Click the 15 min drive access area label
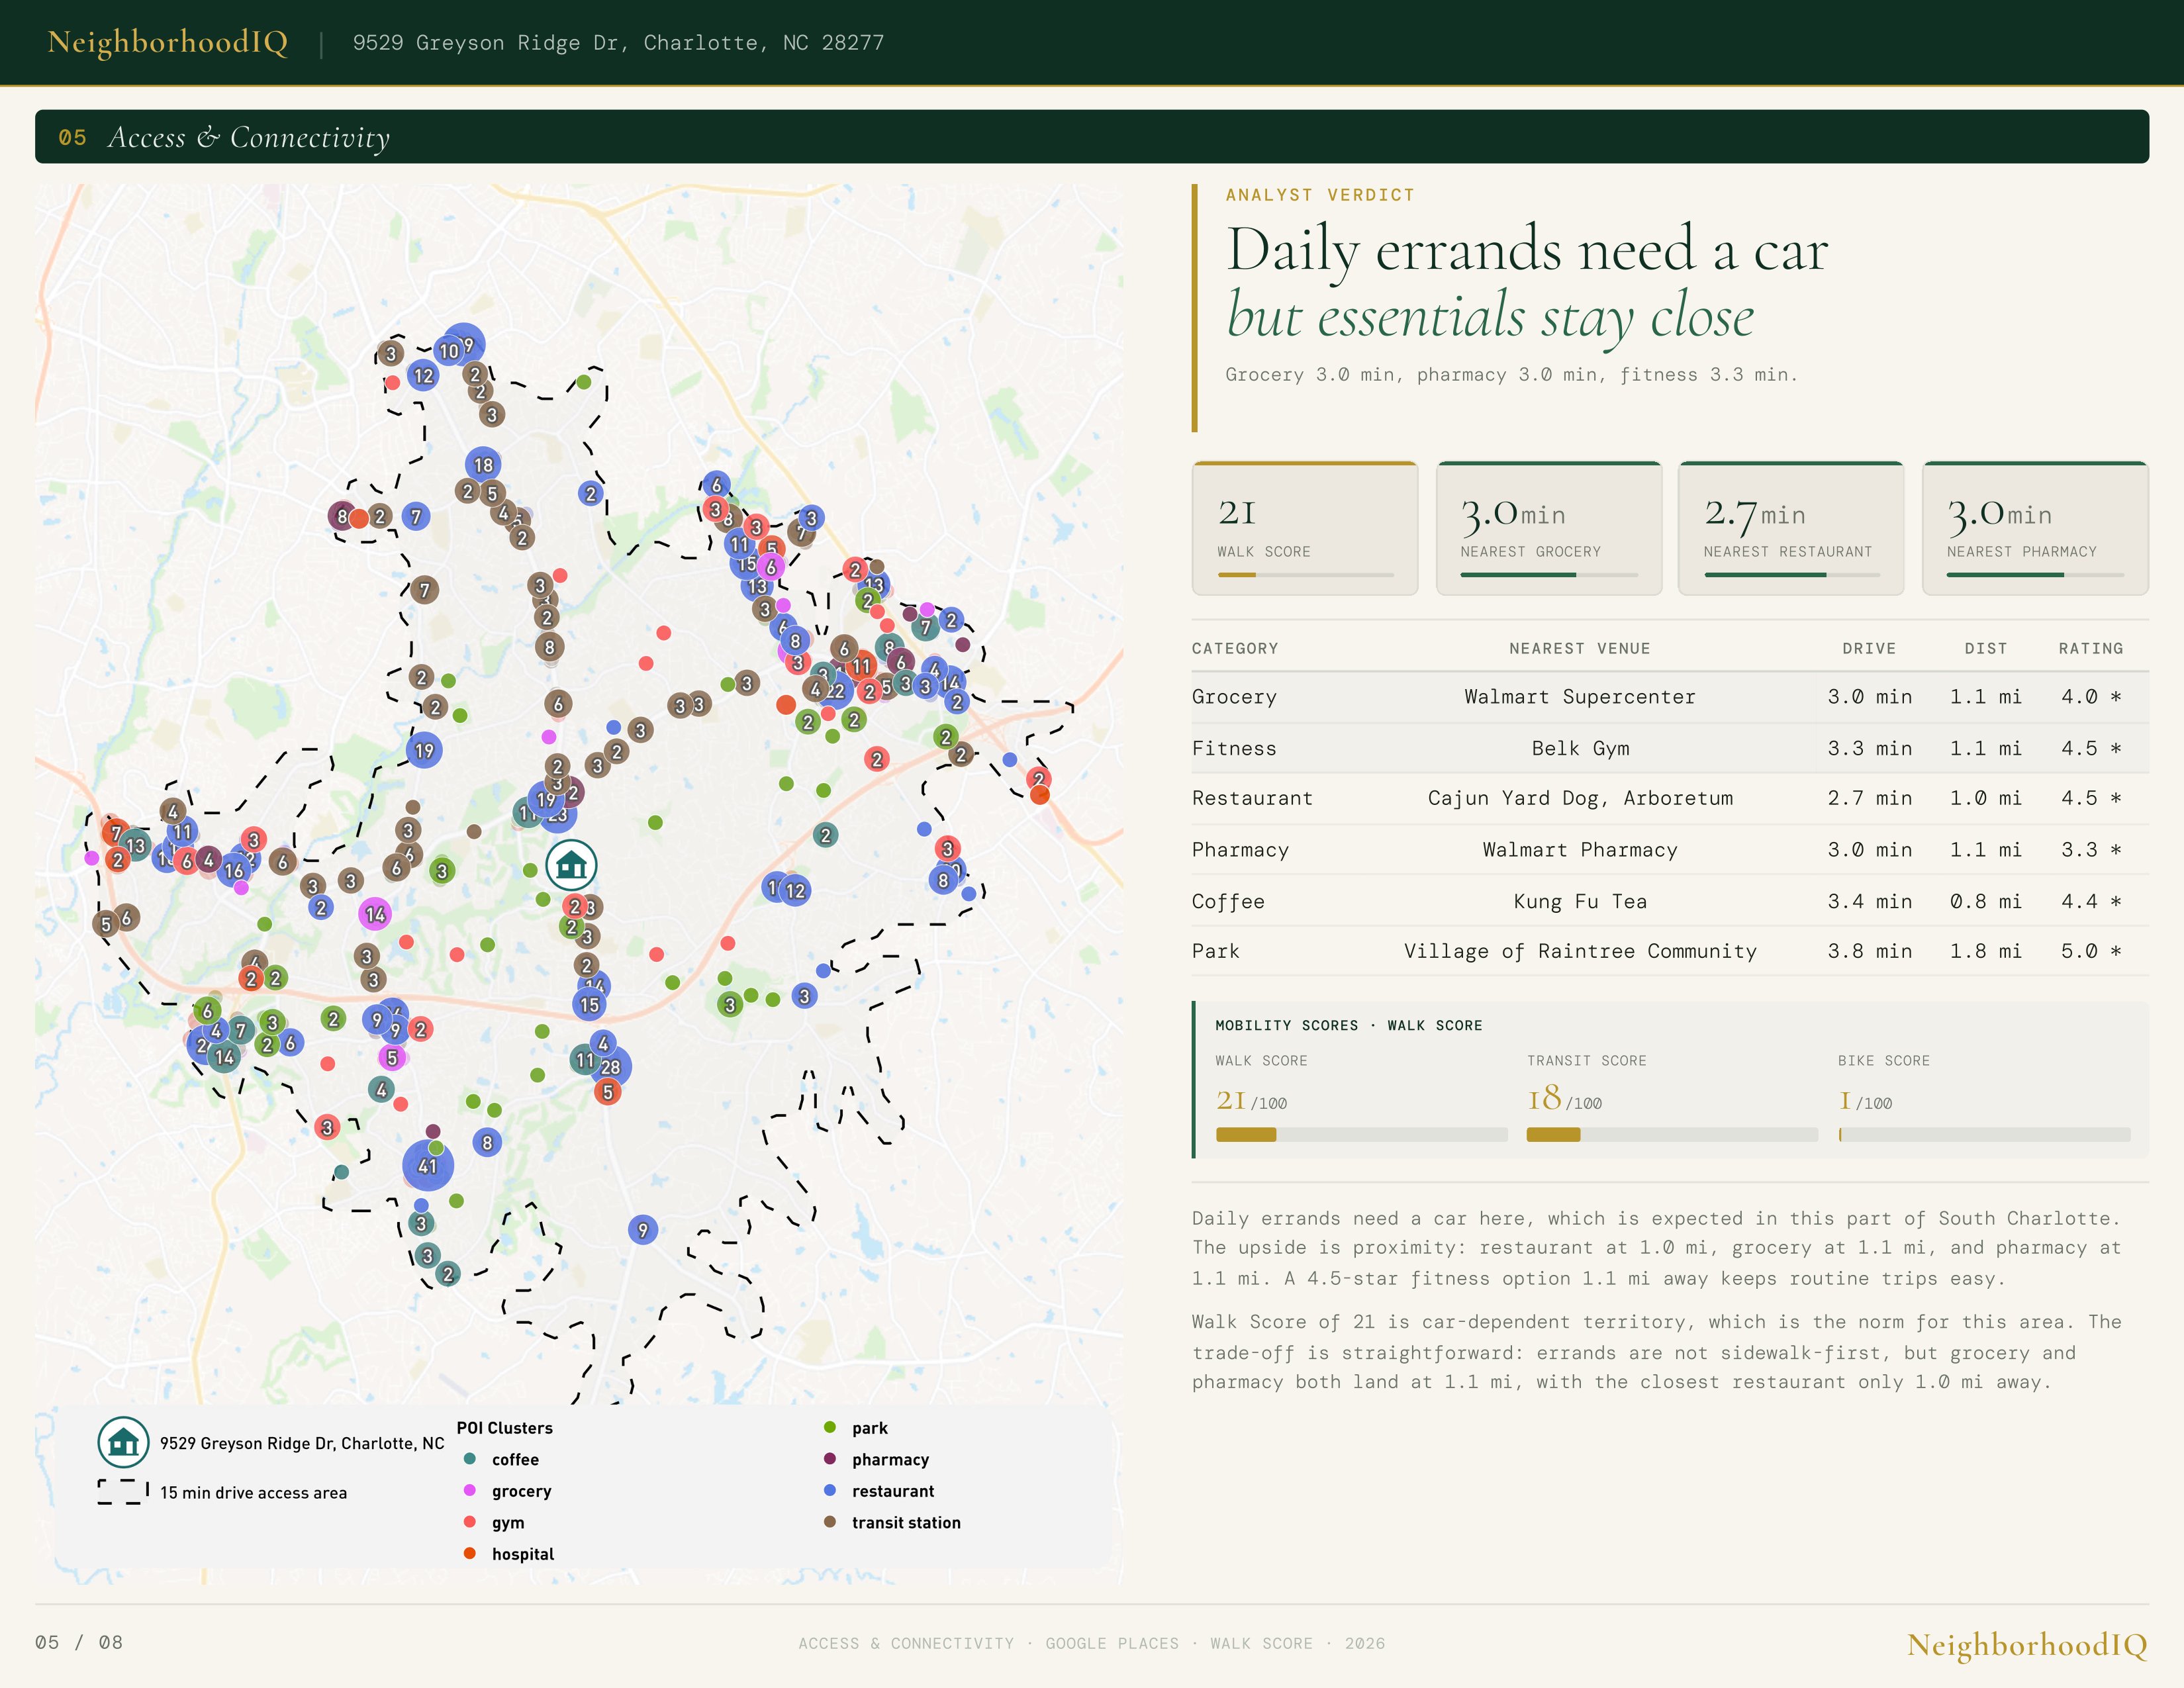The height and width of the screenshot is (1688, 2184). (254, 1492)
